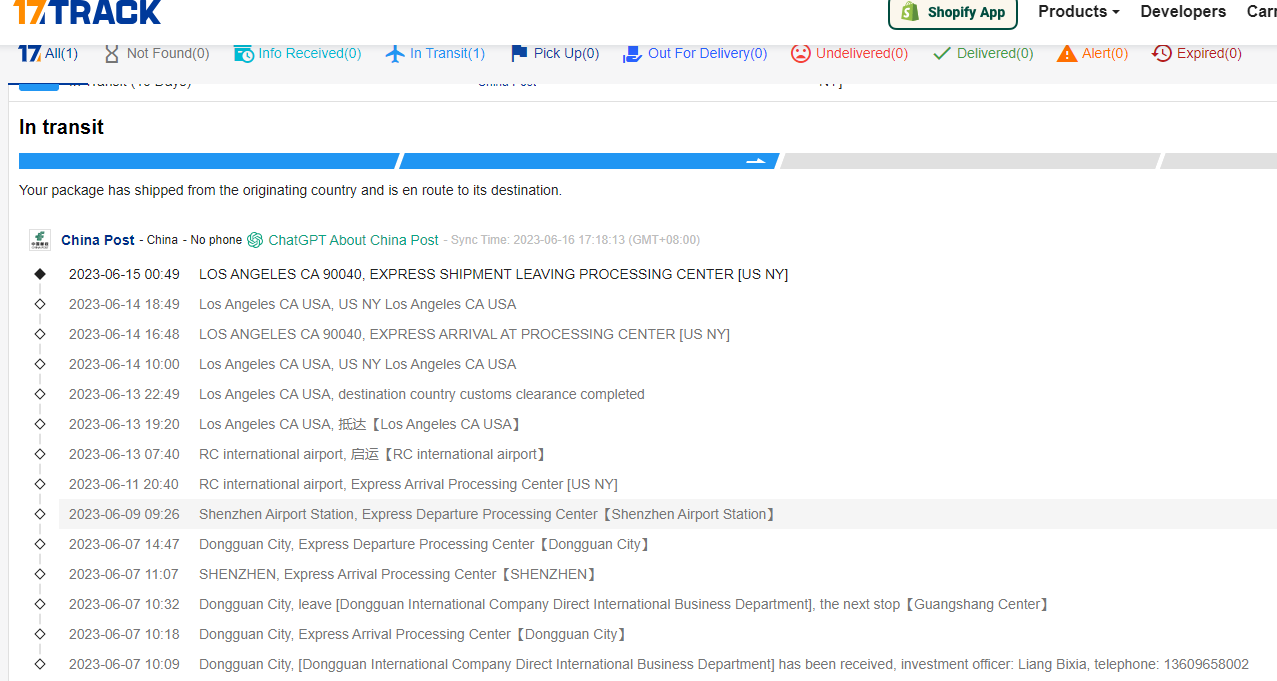Open ChatGPT About China Post link
Viewport: 1277px width, 681px height.
(353, 240)
